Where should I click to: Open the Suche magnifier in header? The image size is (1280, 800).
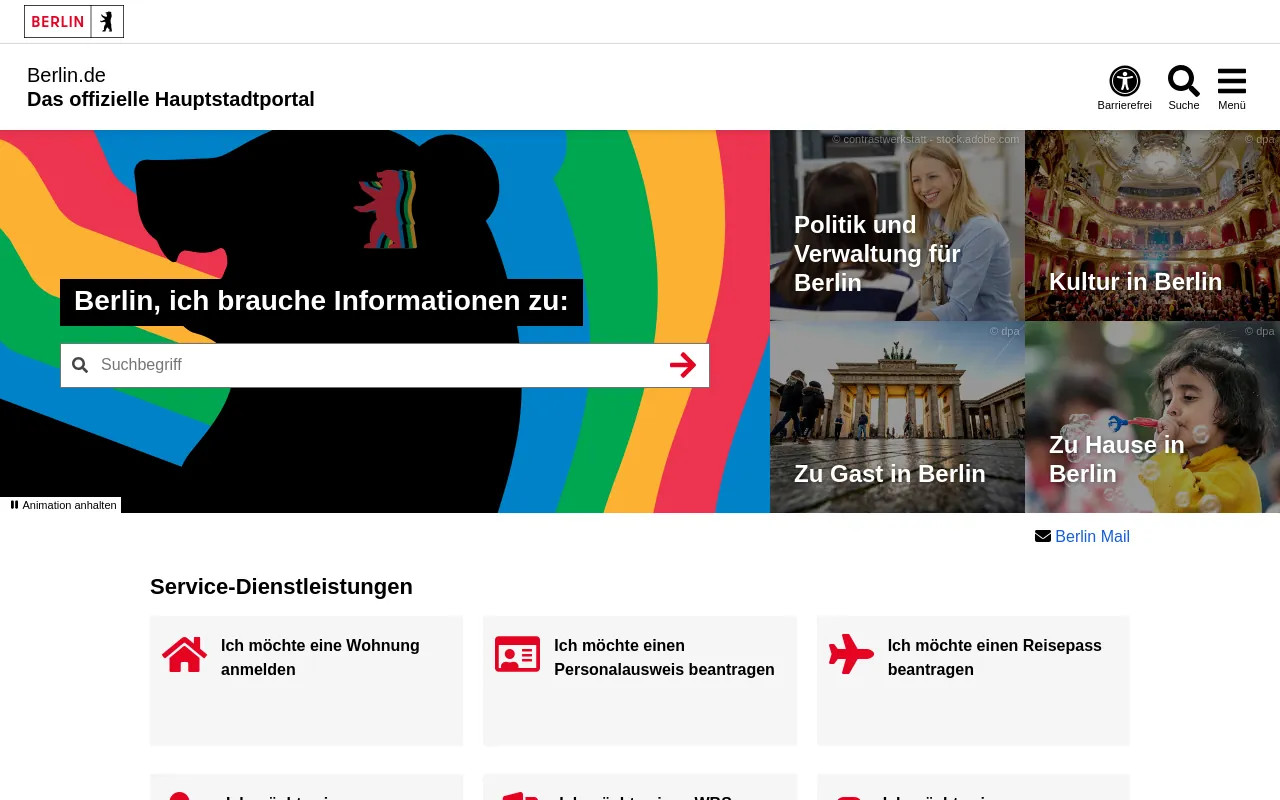[1184, 88]
